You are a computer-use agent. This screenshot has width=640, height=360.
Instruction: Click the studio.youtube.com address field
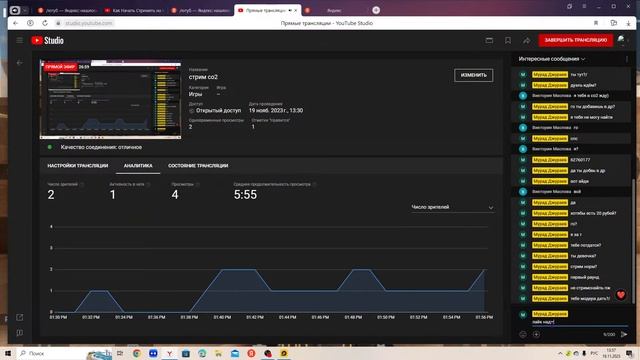pos(89,23)
